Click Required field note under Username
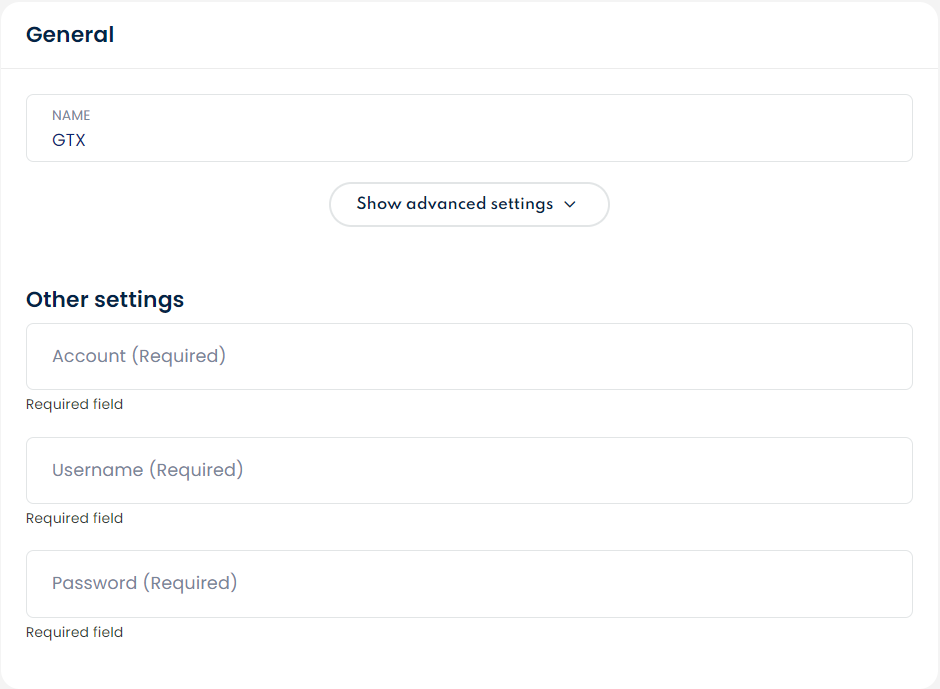The width and height of the screenshot is (940, 689). 74,518
